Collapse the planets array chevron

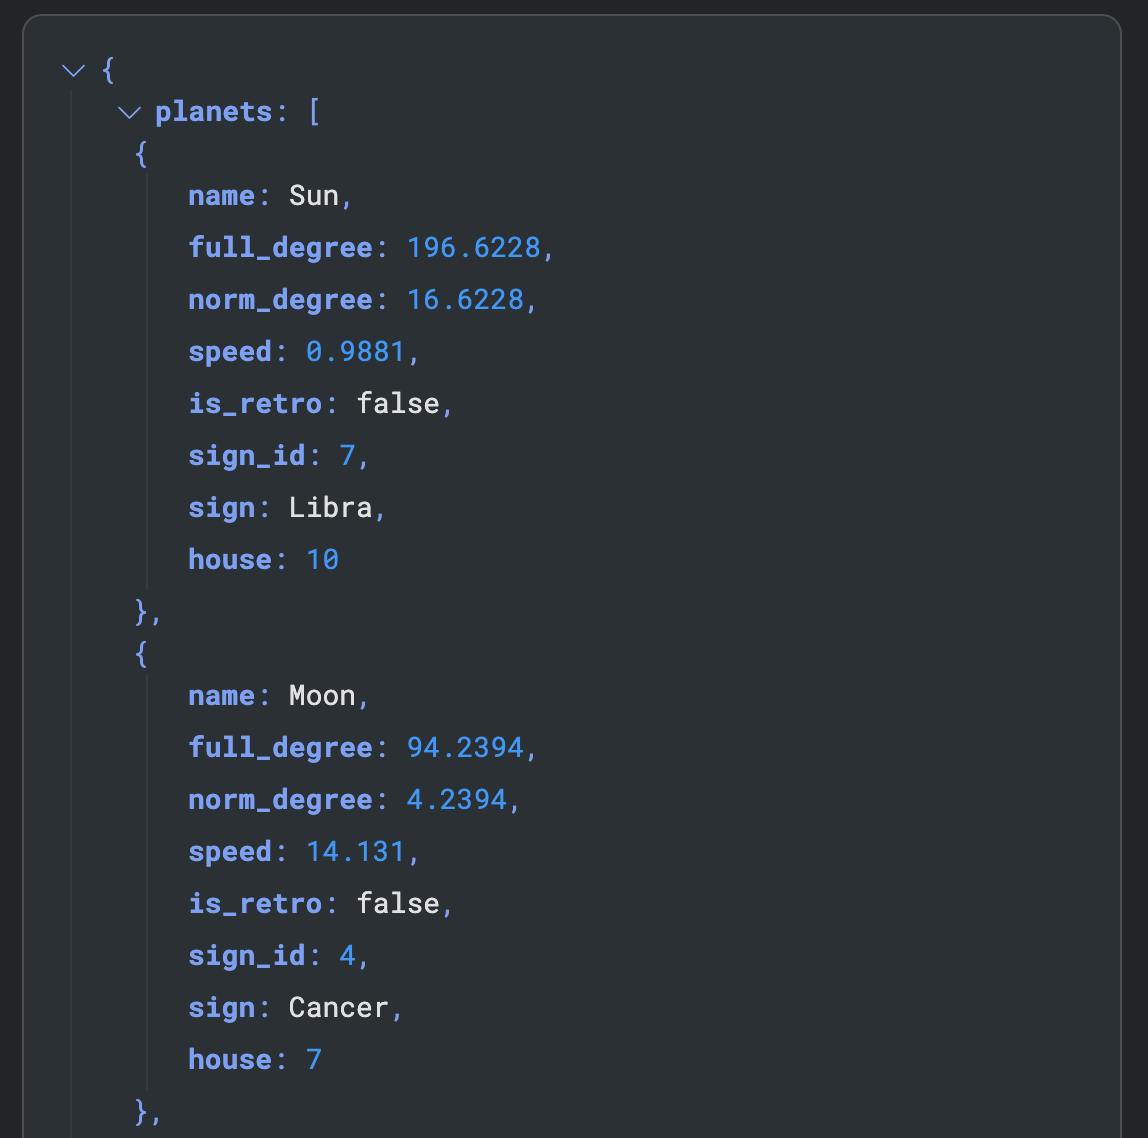129,112
